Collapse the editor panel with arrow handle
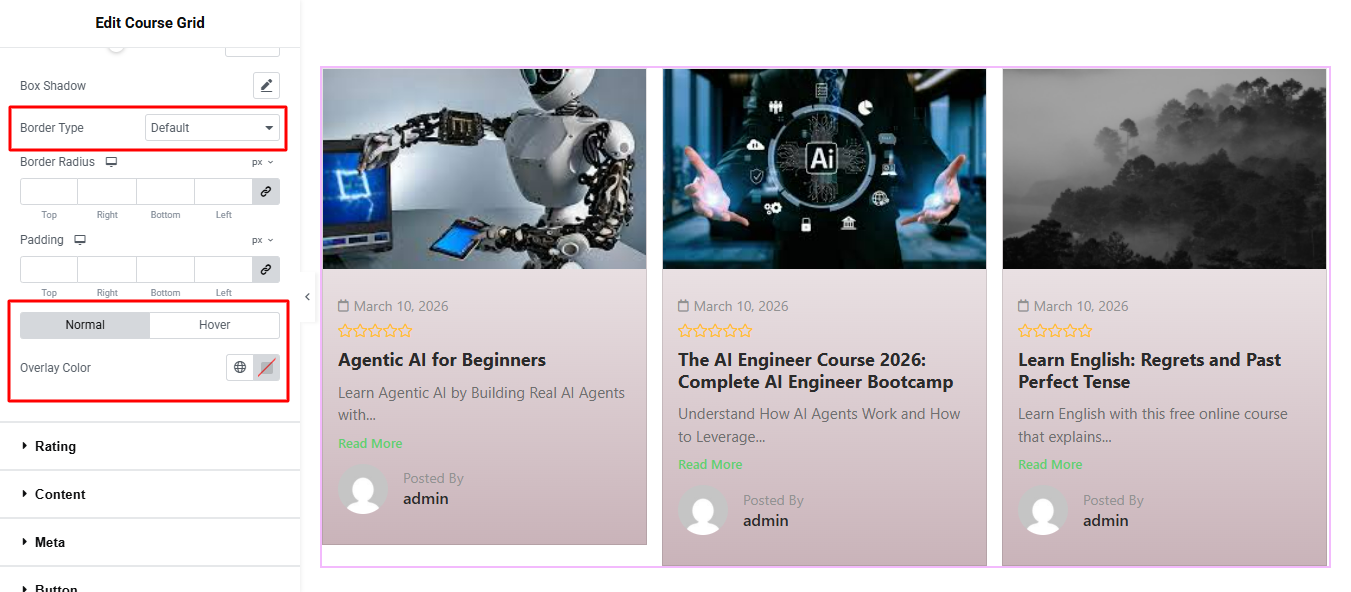The image size is (1351, 592). click(x=307, y=297)
